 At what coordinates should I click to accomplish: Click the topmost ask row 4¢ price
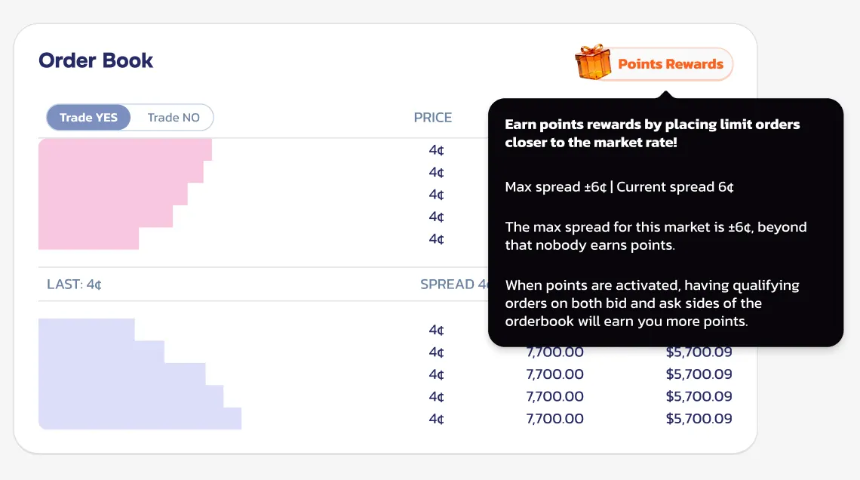click(x=436, y=150)
